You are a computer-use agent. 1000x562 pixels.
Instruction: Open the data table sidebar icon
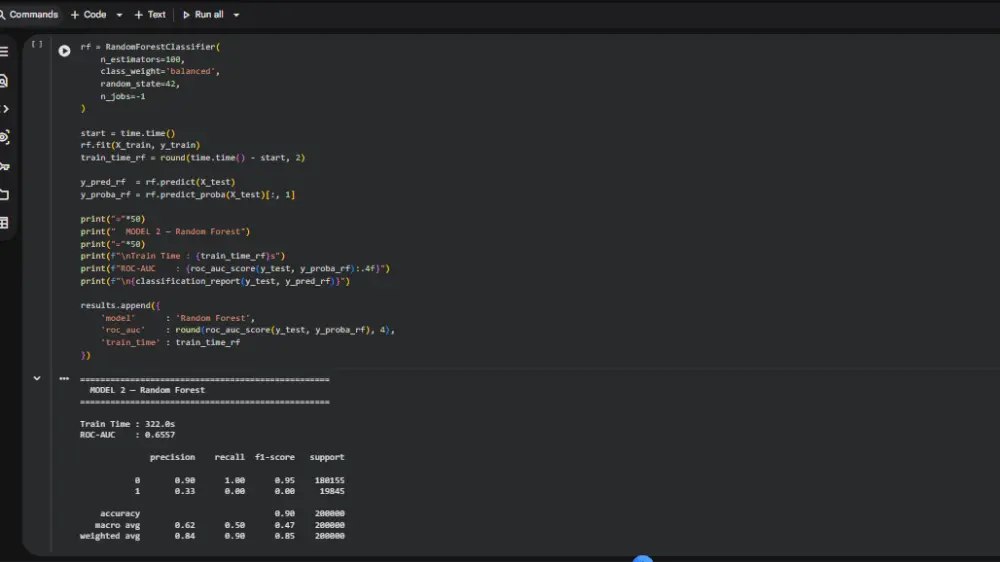pos(4,223)
